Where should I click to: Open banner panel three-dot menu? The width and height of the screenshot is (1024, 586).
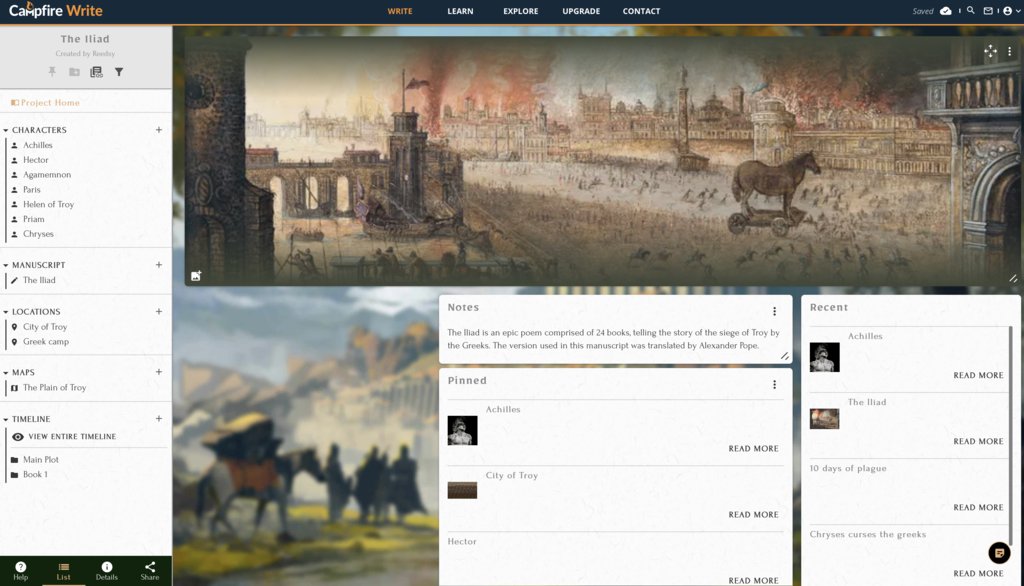pos(1010,51)
